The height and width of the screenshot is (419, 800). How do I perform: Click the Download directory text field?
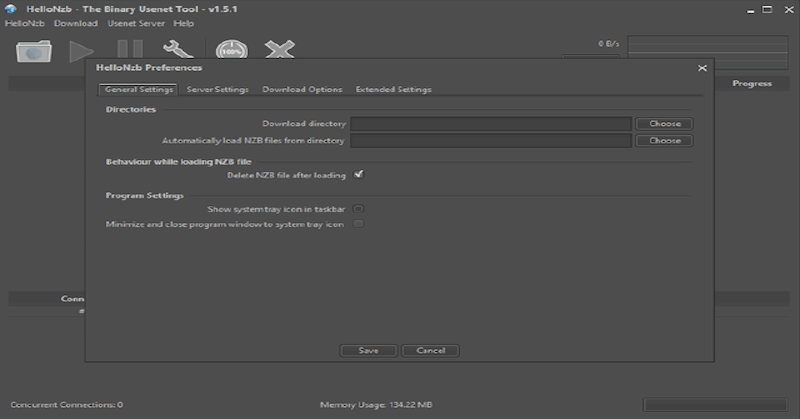(x=490, y=124)
